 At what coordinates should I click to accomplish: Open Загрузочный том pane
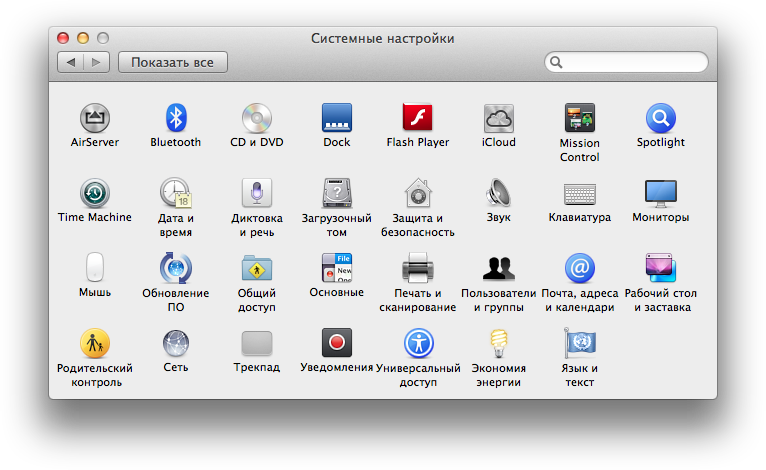tap(337, 193)
